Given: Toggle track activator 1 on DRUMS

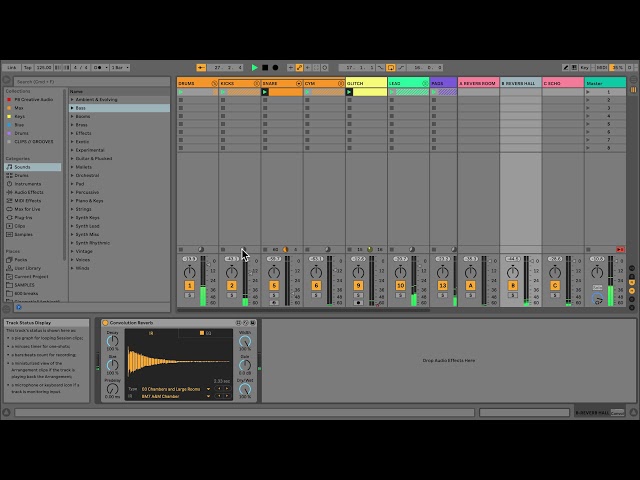Looking at the screenshot, I should pos(189,286).
